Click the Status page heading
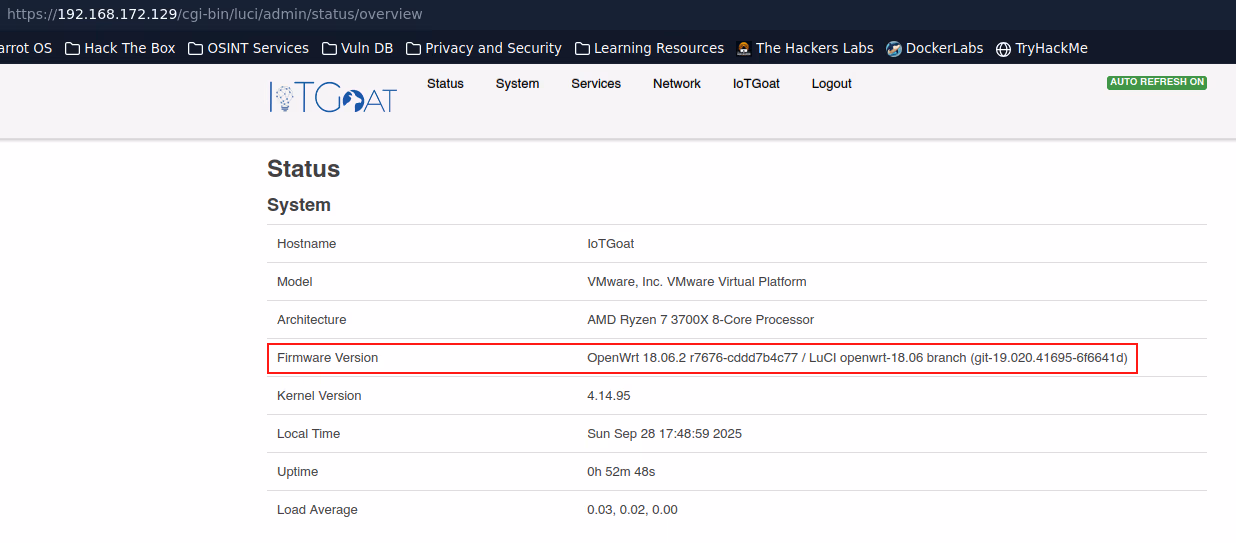Screen dimensions: 1236x543 pyautogui.click(x=304, y=169)
